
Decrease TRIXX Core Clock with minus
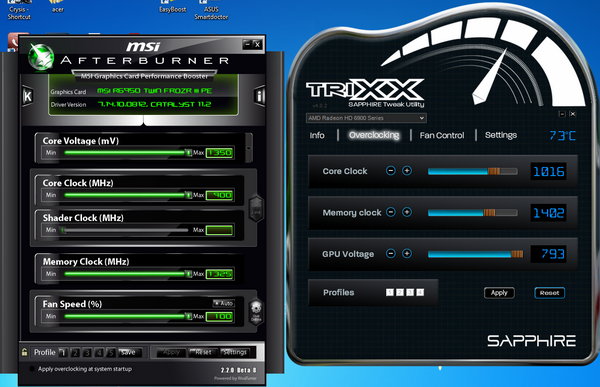click(391, 171)
